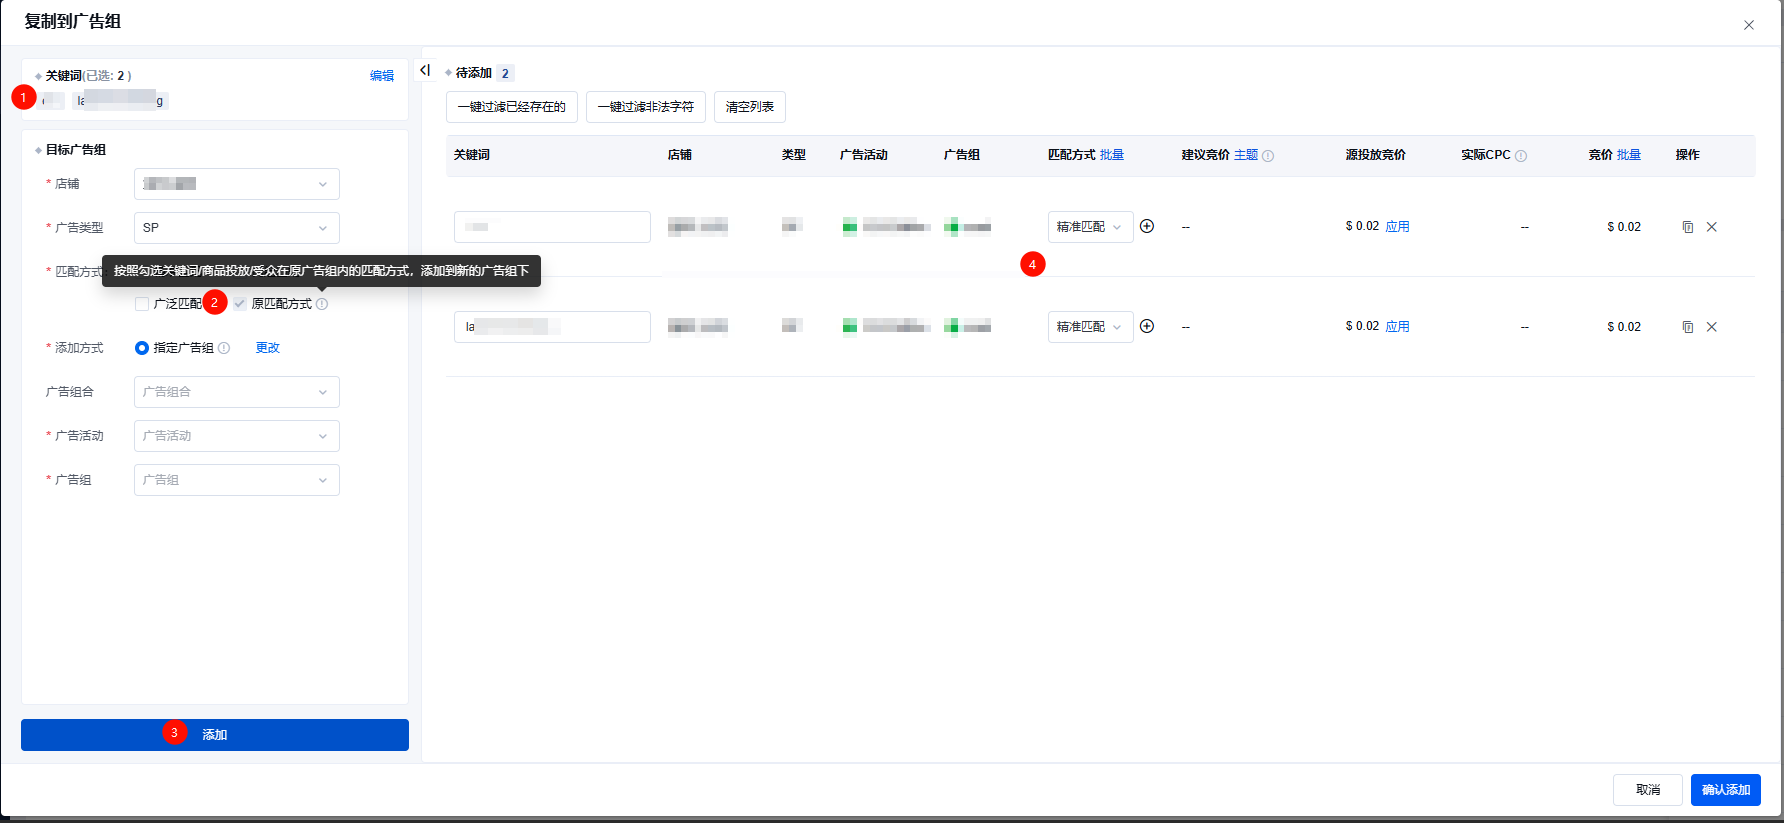This screenshot has width=1784, height=823.
Task: Open the 广告类型 SP dropdown
Action: coord(236,228)
